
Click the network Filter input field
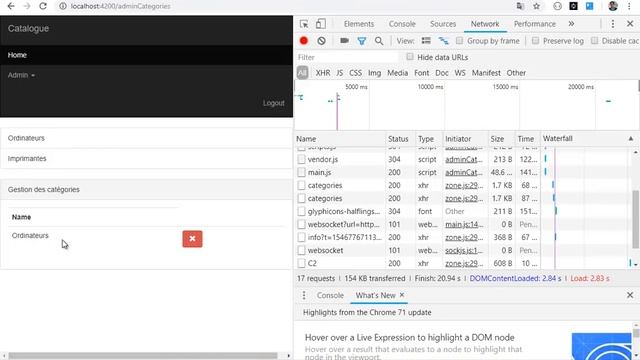pyautogui.click(x=347, y=57)
